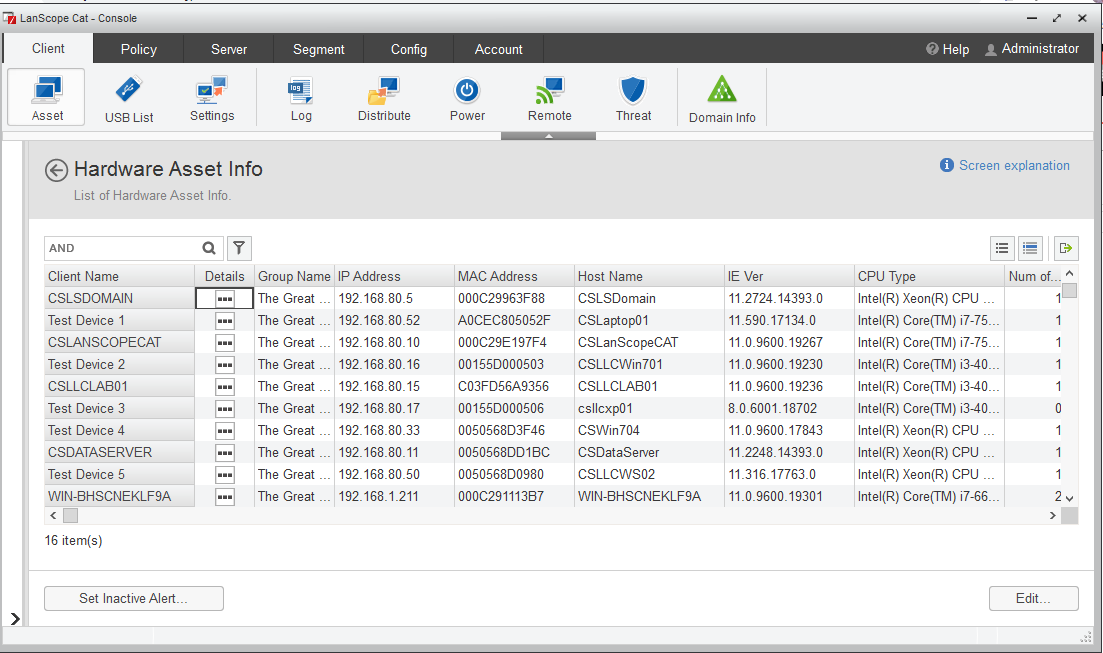
Task: Switch to simple list view
Action: coord(1002,248)
